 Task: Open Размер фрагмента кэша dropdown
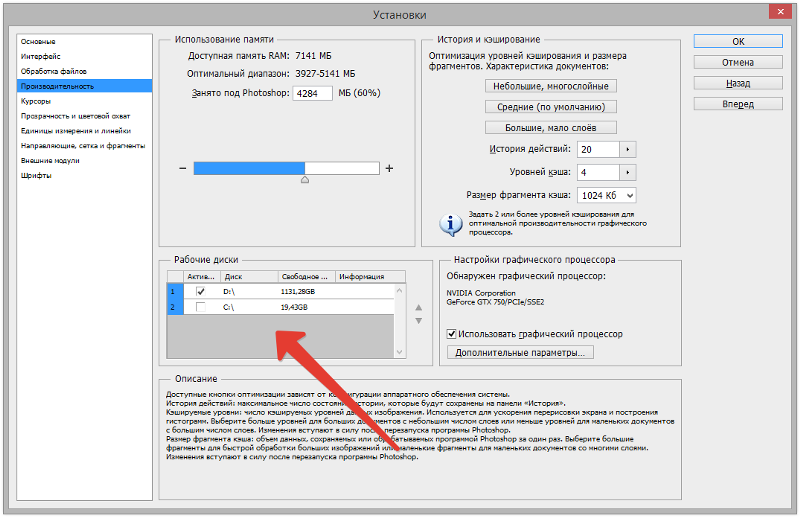pyautogui.click(x=607, y=195)
